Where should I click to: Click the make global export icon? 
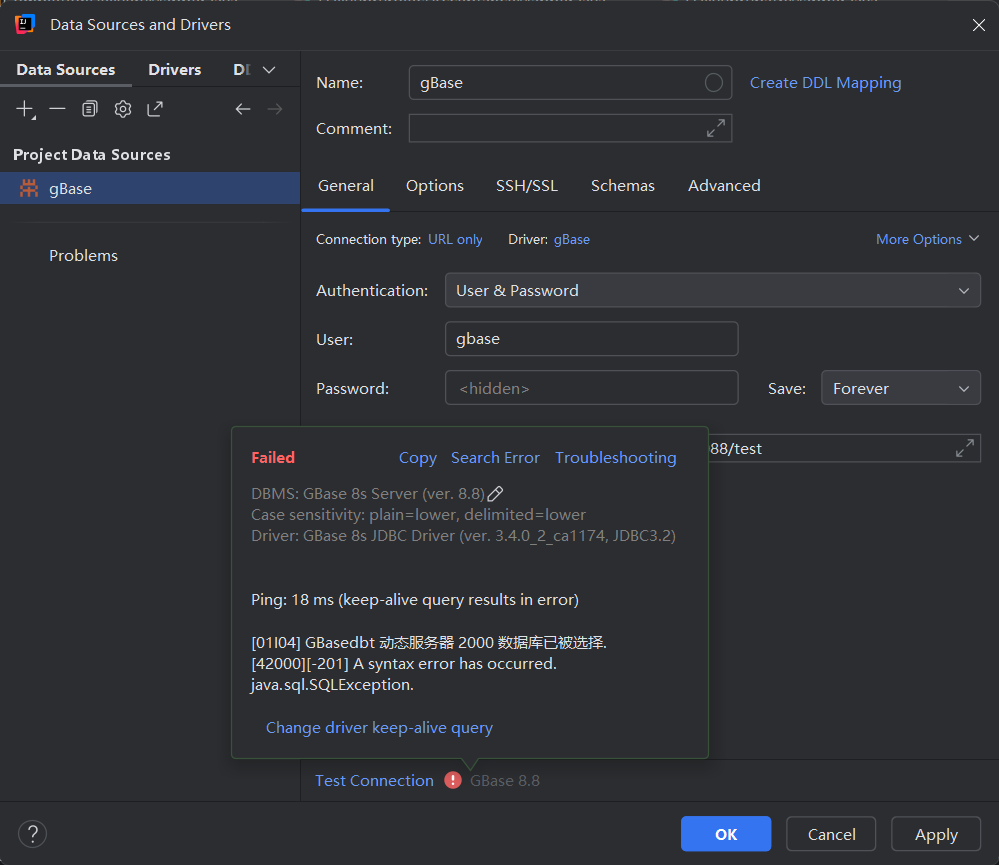(x=155, y=109)
